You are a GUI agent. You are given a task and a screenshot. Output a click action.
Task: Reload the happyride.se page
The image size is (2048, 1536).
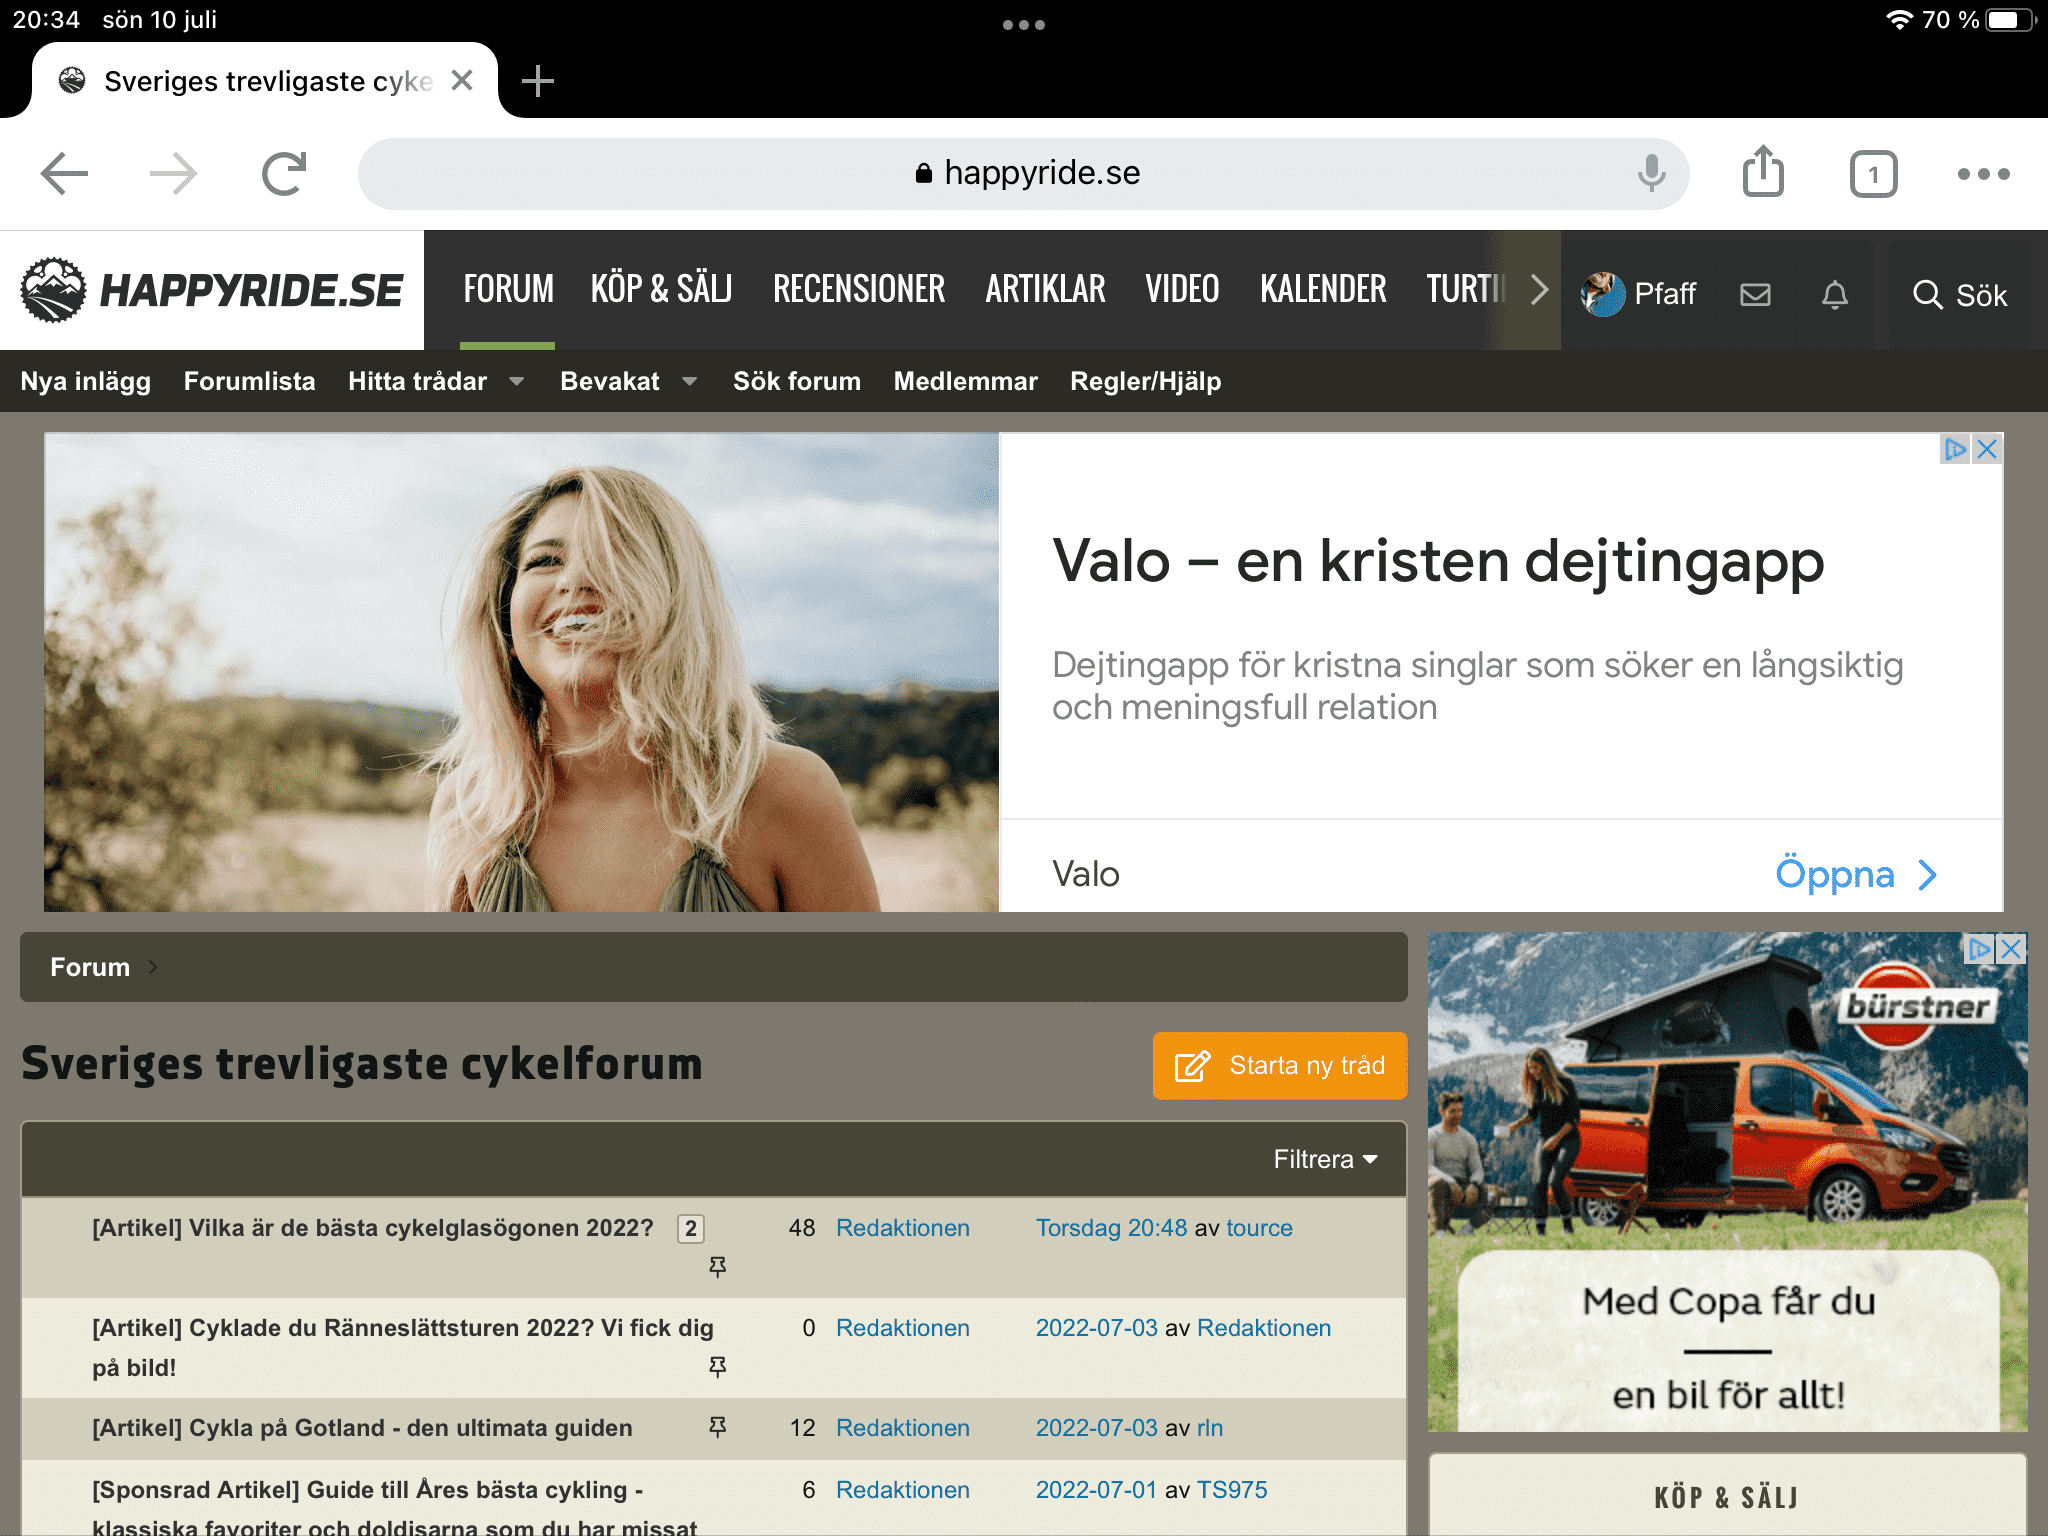click(284, 174)
